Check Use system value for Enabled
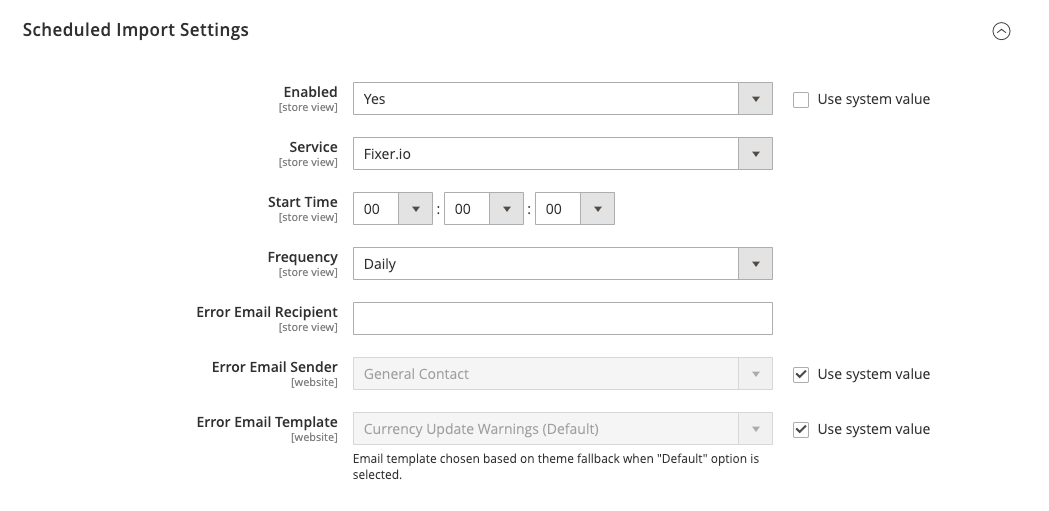This screenshot has width=1049, height=511. pos(801,99)
